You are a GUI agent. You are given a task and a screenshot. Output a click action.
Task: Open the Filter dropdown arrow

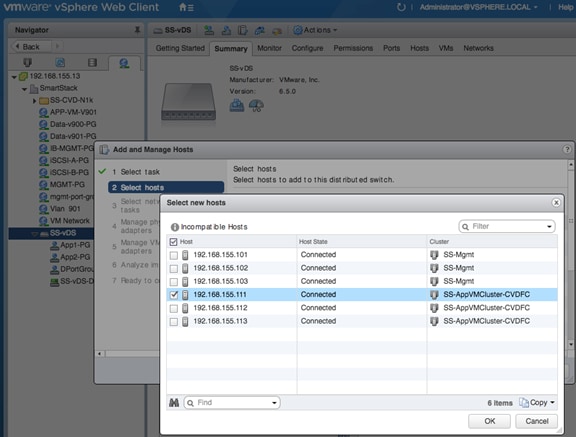(x=549, y=227)
